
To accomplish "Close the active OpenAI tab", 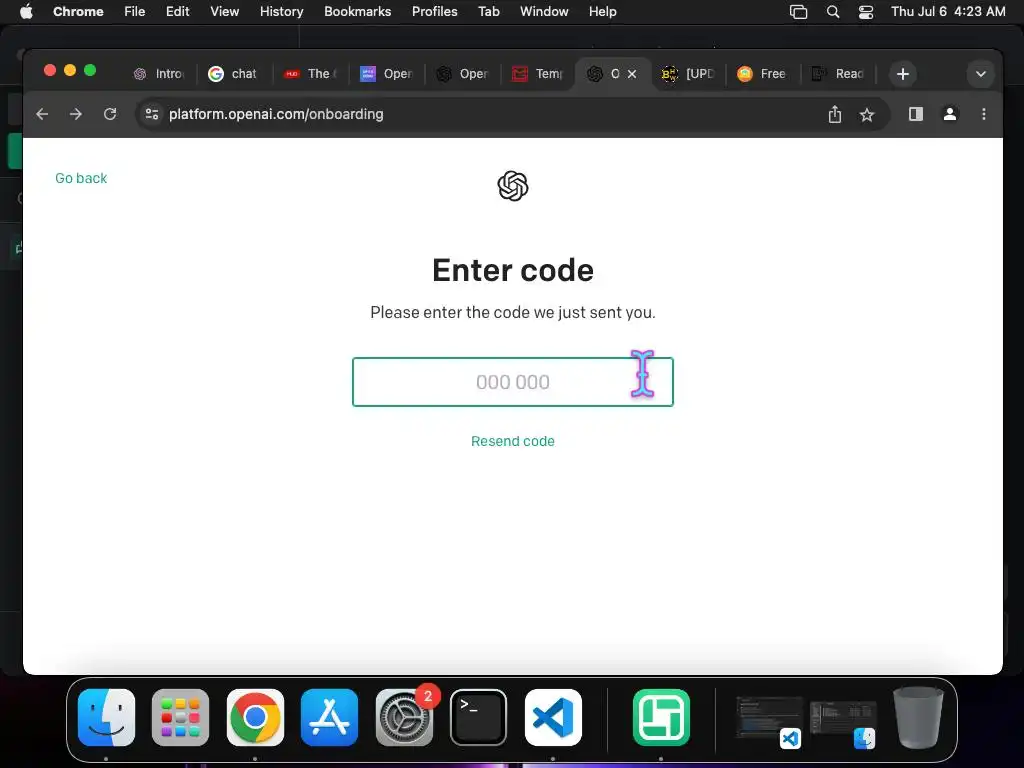I will tap(632, 74).
